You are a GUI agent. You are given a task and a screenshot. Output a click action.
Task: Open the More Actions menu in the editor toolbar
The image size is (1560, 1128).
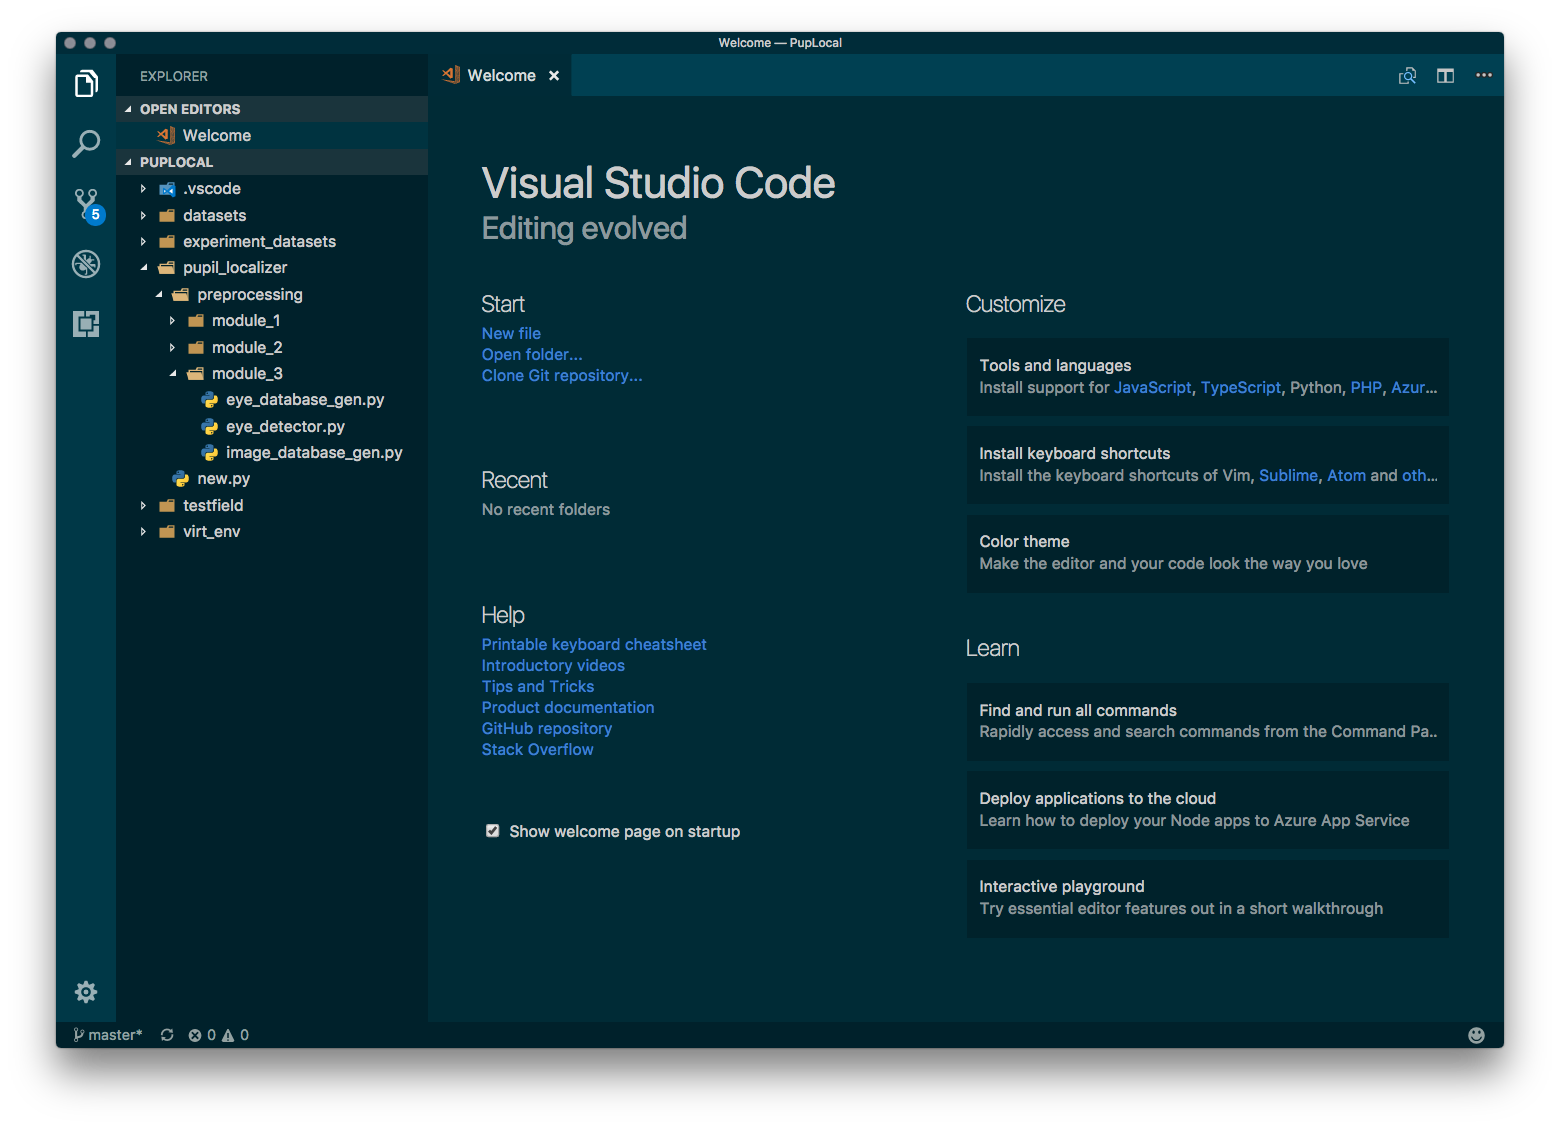point(1484,75)
